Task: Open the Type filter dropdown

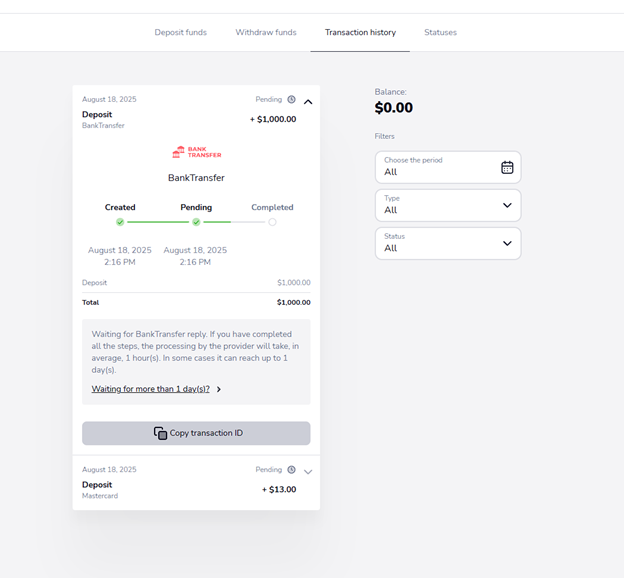Action: coord(448,205)
